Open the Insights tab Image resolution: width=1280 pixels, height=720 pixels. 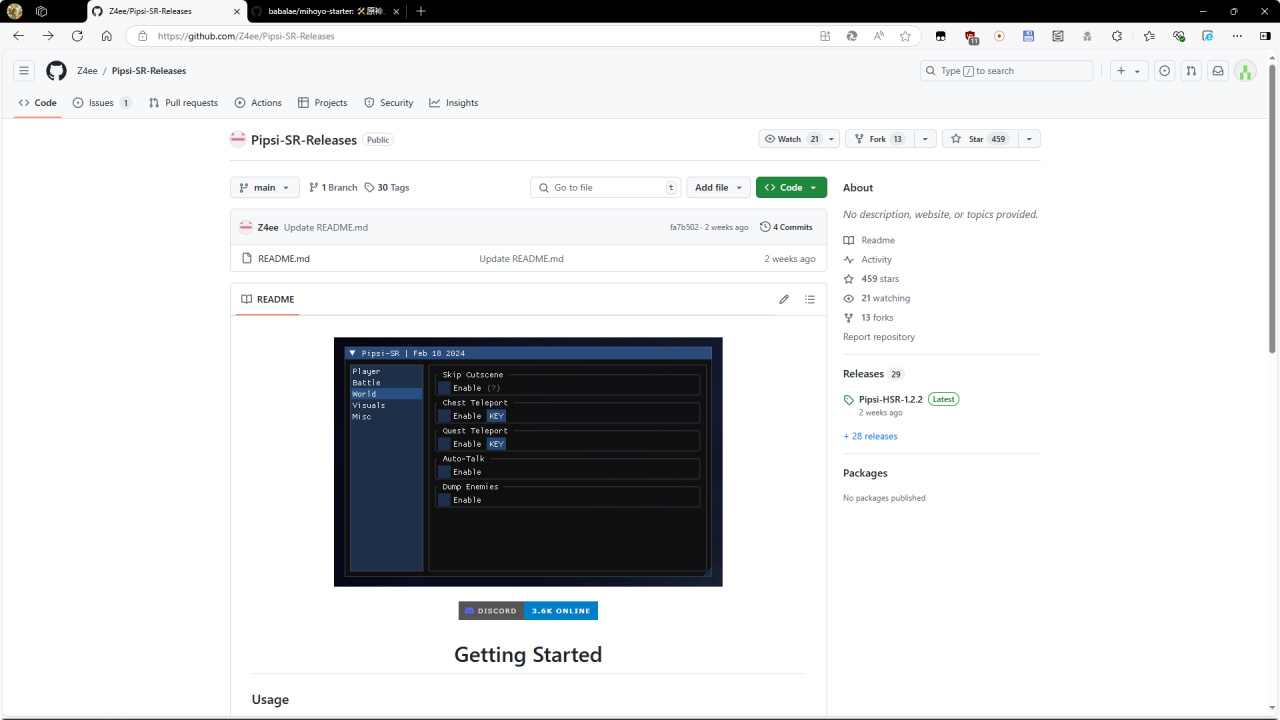click(454, 103)
